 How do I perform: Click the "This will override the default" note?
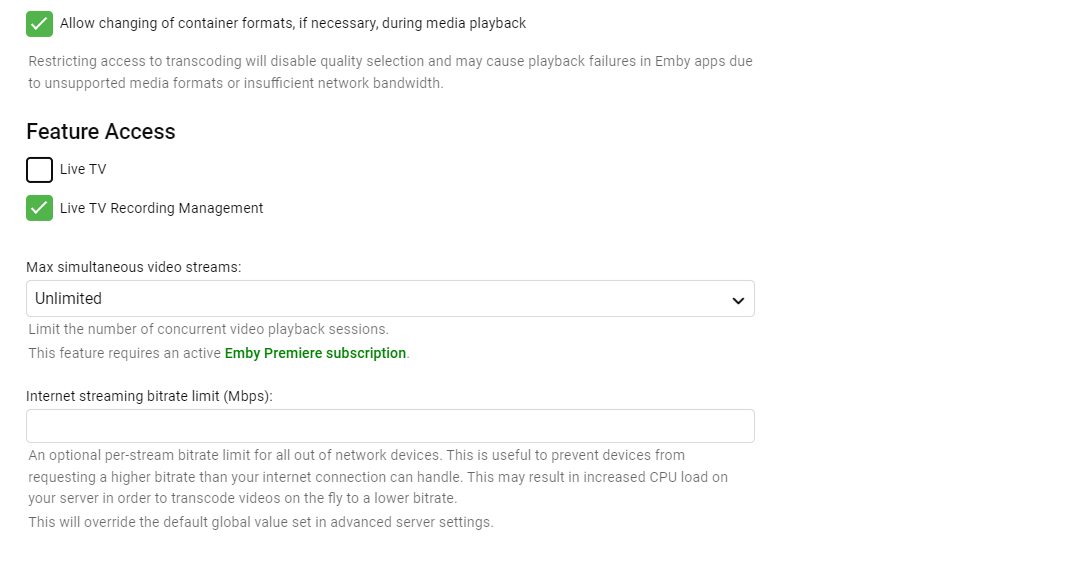coord(260,522)
